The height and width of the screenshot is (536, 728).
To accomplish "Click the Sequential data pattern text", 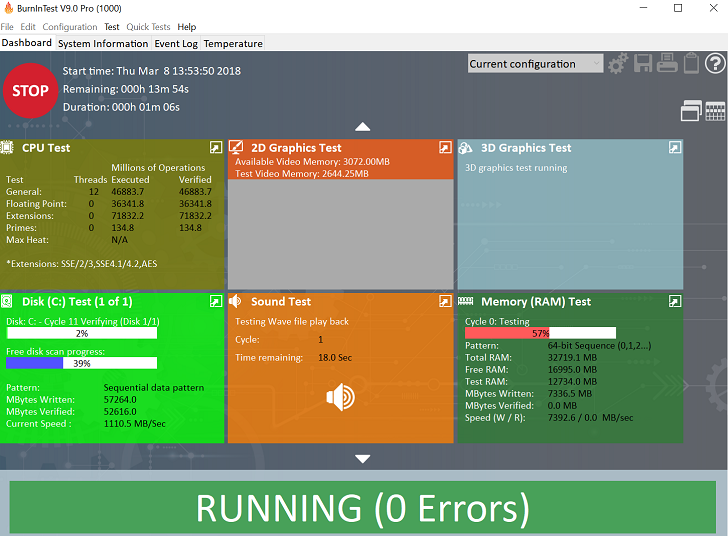I will 154,387.
